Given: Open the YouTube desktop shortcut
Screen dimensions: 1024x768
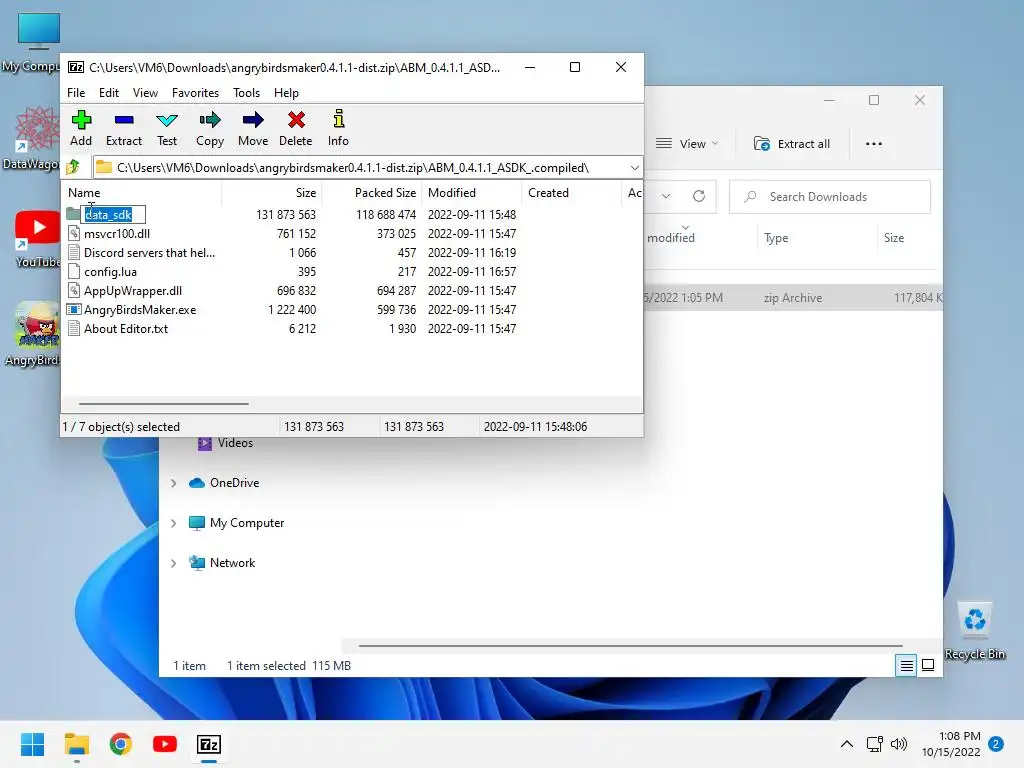Looking at the screenshot, I should coord(37,239).
